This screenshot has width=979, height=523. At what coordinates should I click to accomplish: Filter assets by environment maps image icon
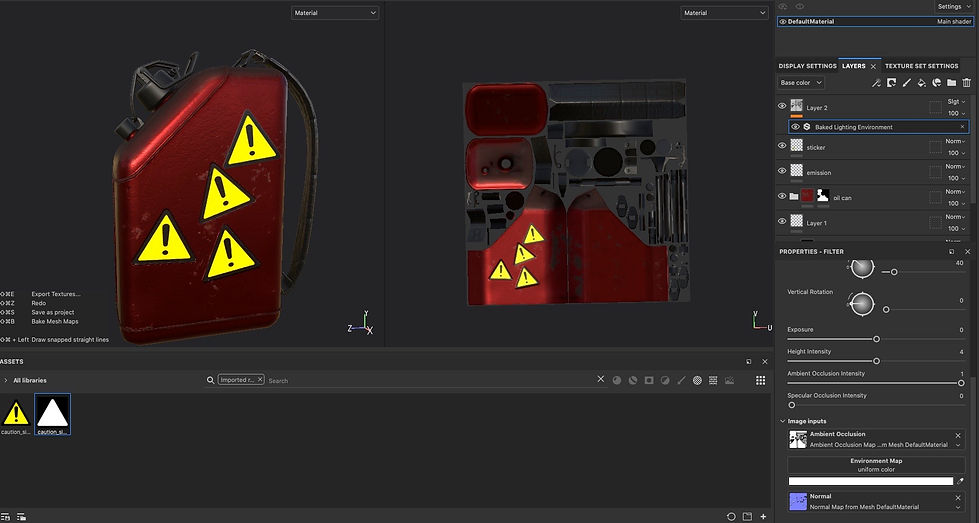729,380
